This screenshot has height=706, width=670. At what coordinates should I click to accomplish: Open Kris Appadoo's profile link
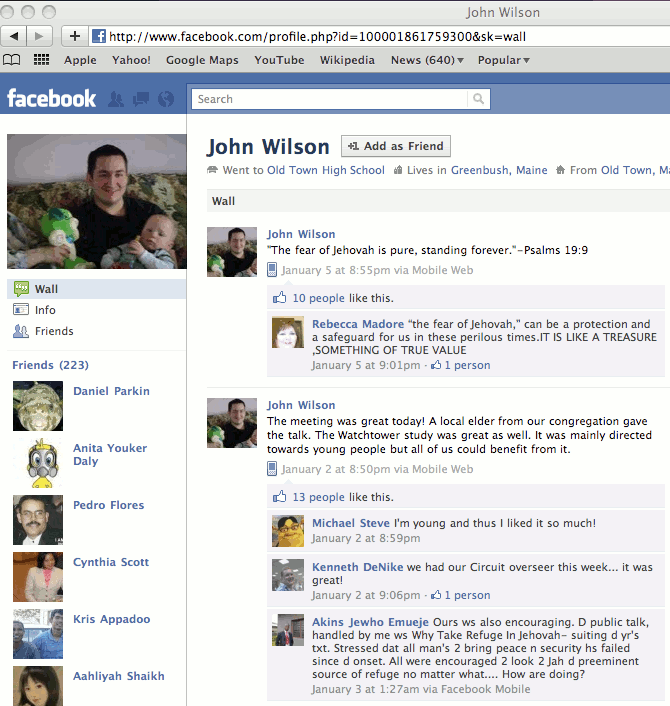click(112, 619)
